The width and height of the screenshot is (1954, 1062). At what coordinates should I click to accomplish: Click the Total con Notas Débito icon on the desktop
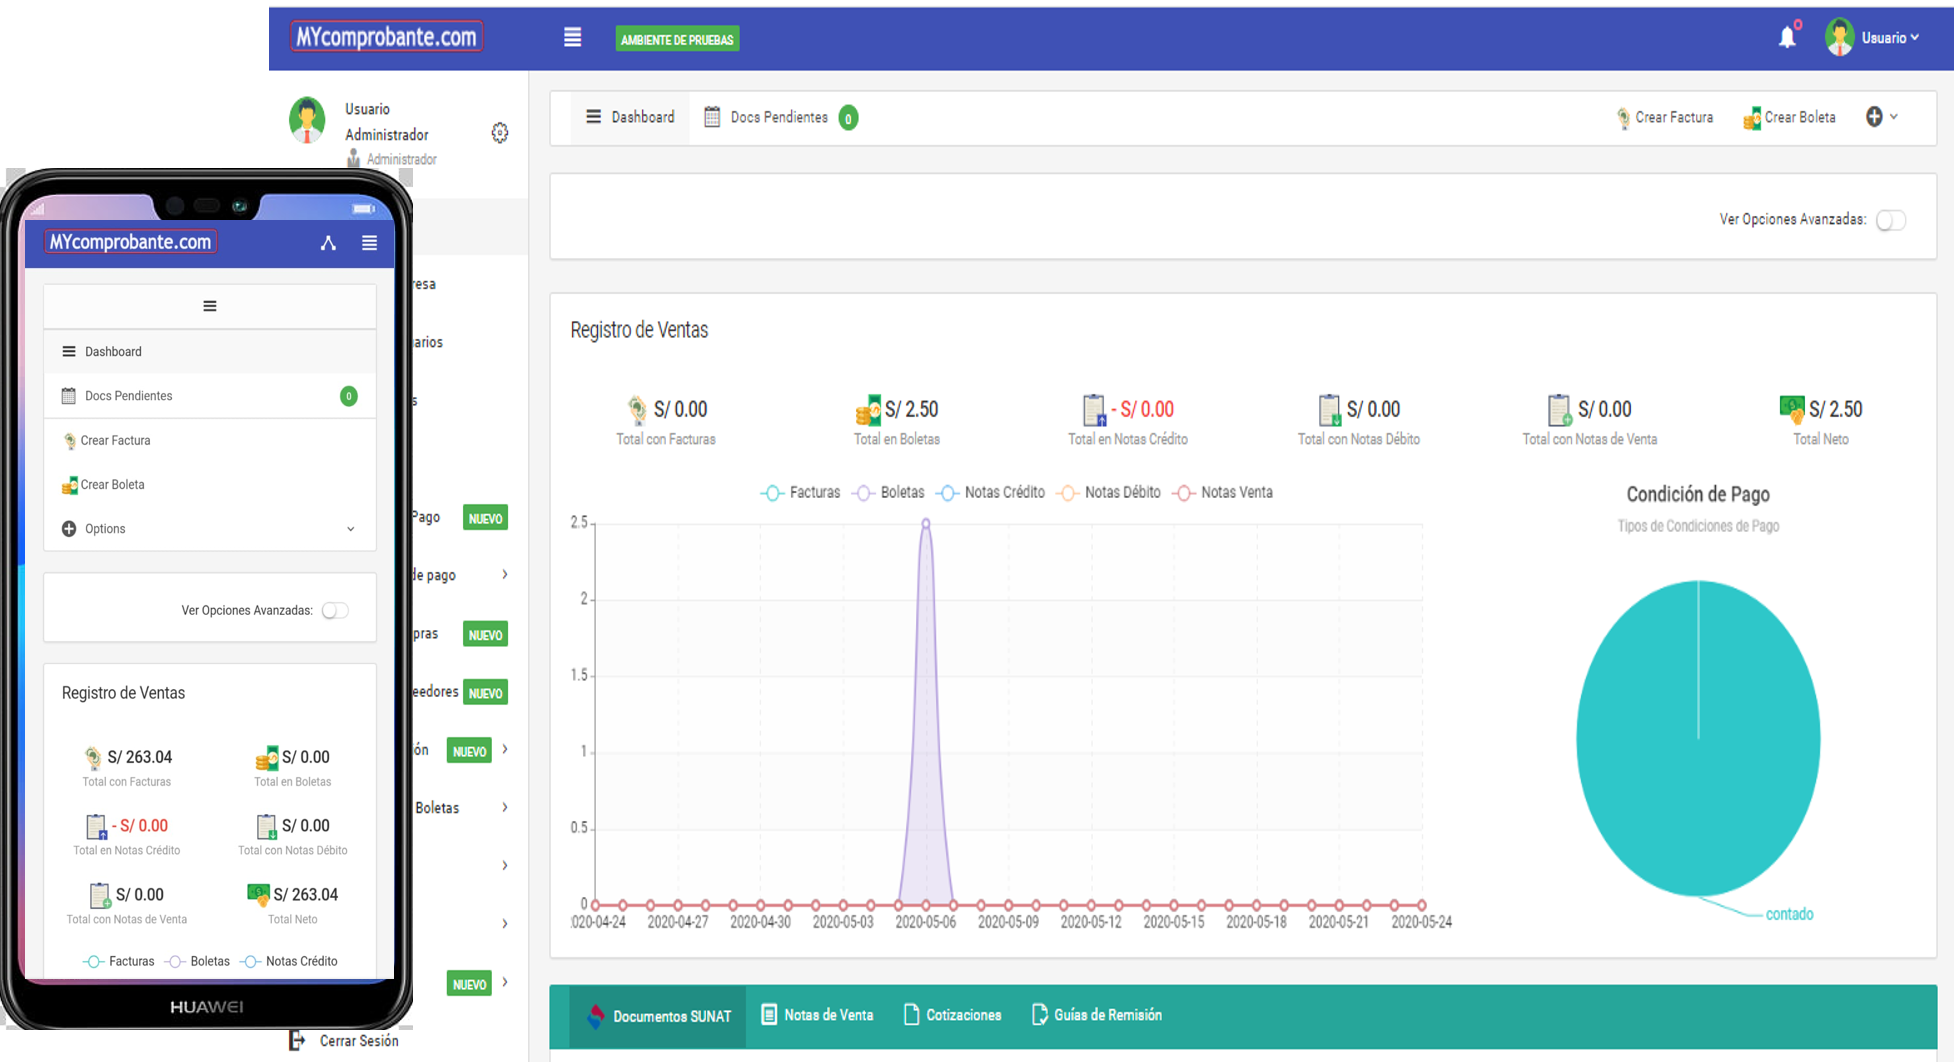(1329, 409)
